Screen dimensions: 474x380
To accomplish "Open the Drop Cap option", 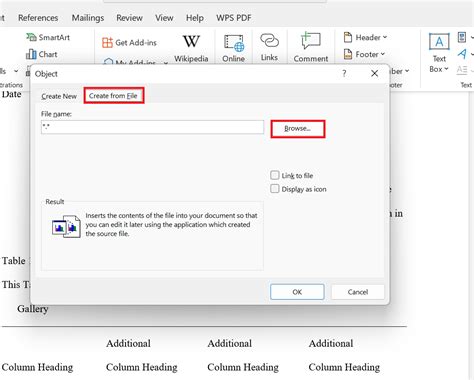I will [x=462, y=70].
